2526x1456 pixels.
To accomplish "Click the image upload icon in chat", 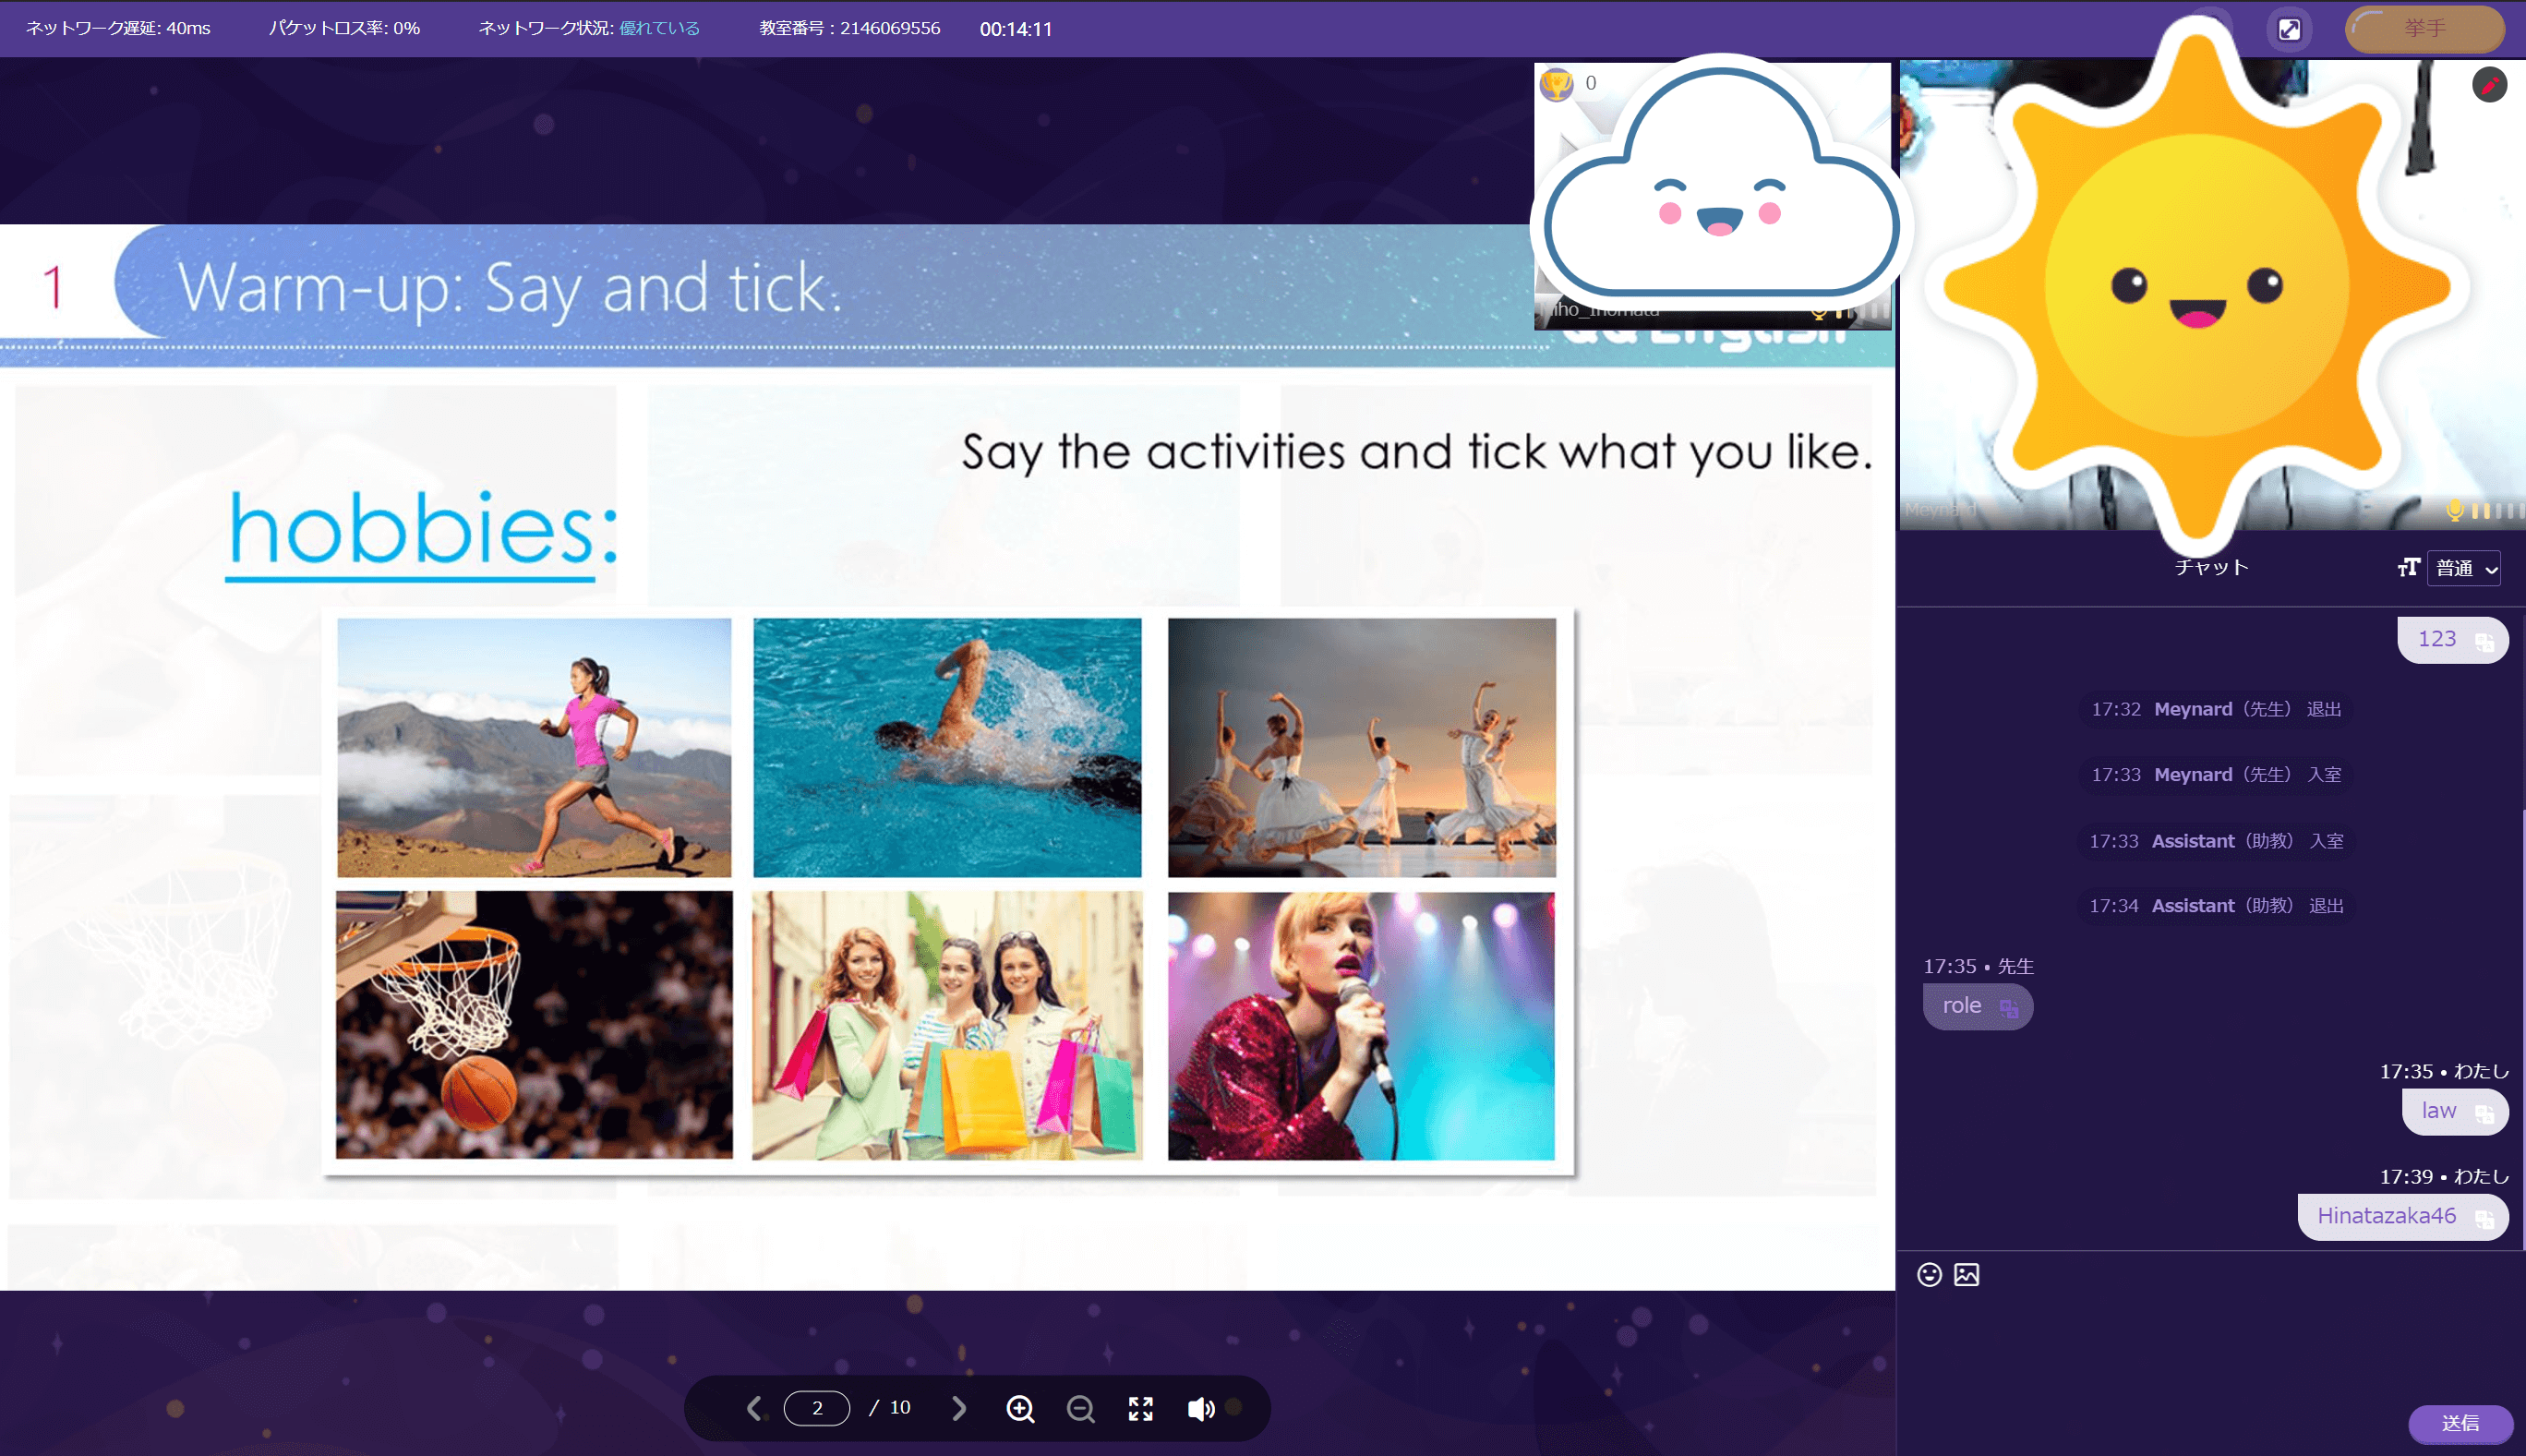I will tap(1966, 1274).
